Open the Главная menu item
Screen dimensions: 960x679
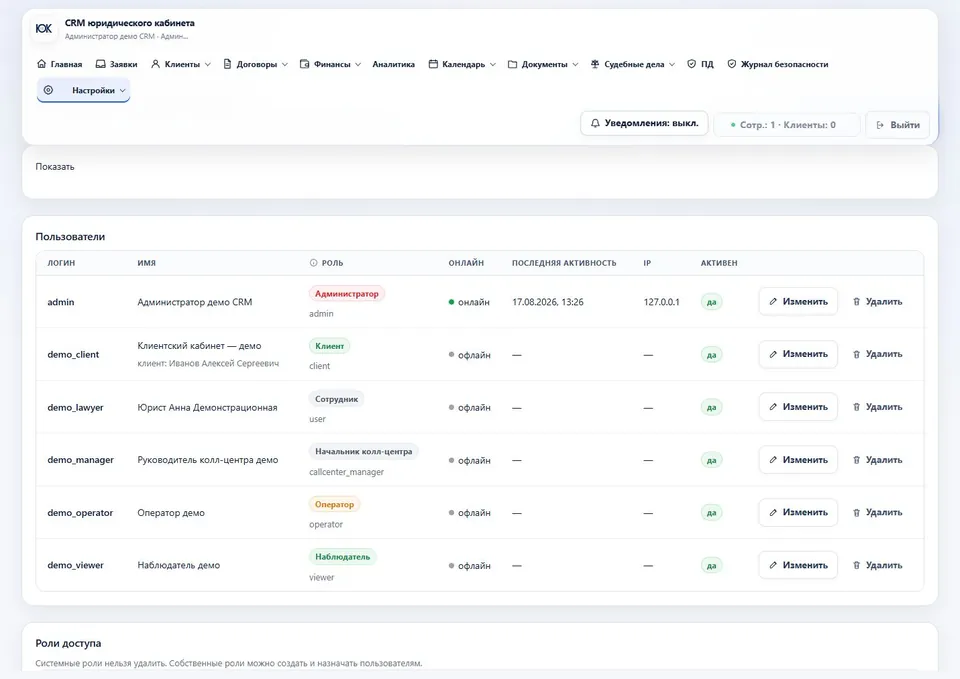tap(59, 64)
